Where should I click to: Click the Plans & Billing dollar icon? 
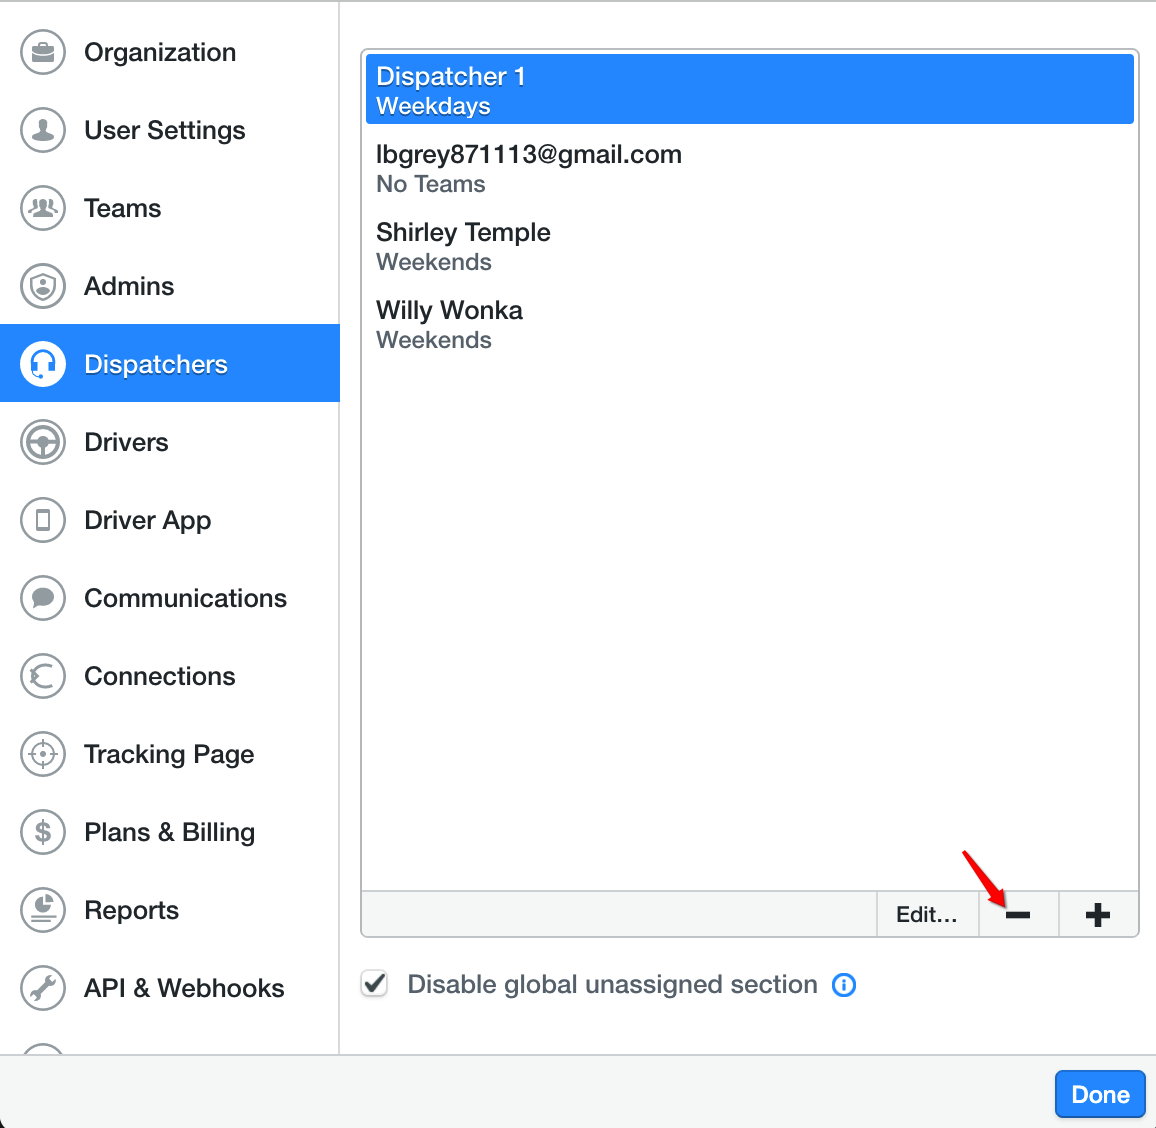click(43, 832)
